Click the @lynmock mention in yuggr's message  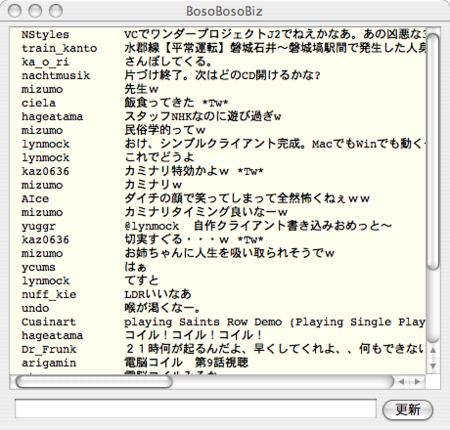pyautogui.click(x=152, y=226)
